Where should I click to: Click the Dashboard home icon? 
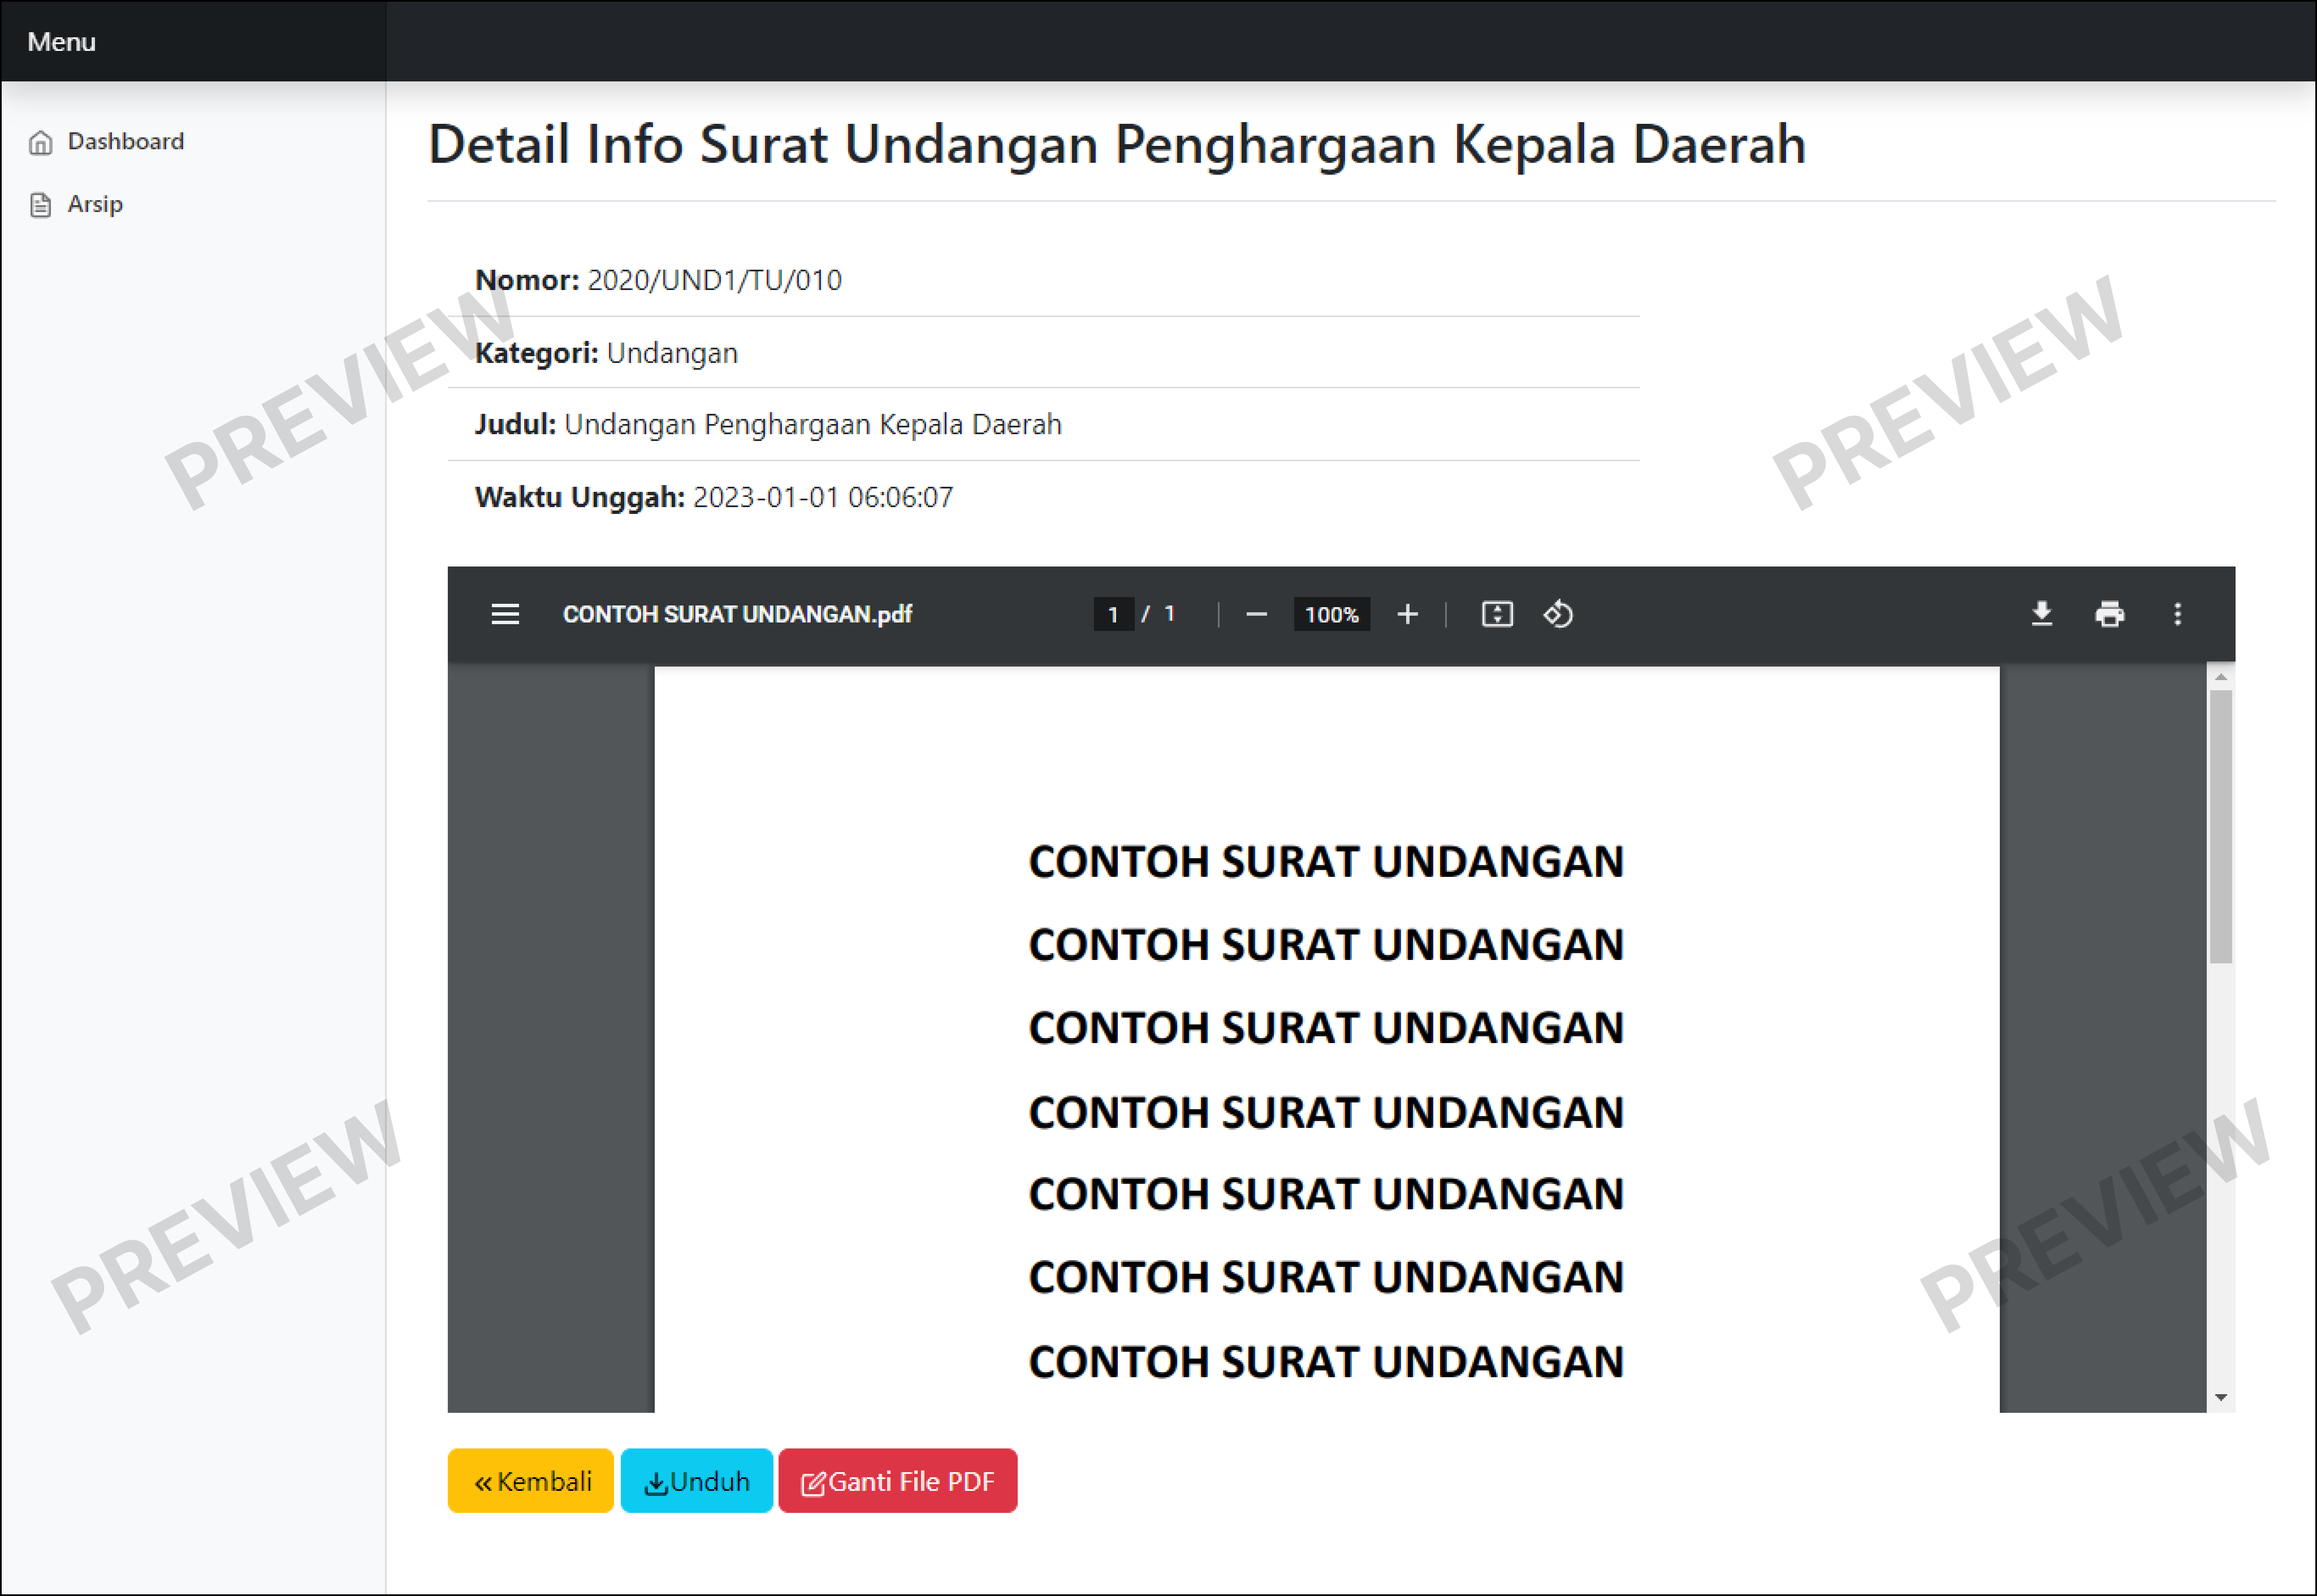coord(40,142)
